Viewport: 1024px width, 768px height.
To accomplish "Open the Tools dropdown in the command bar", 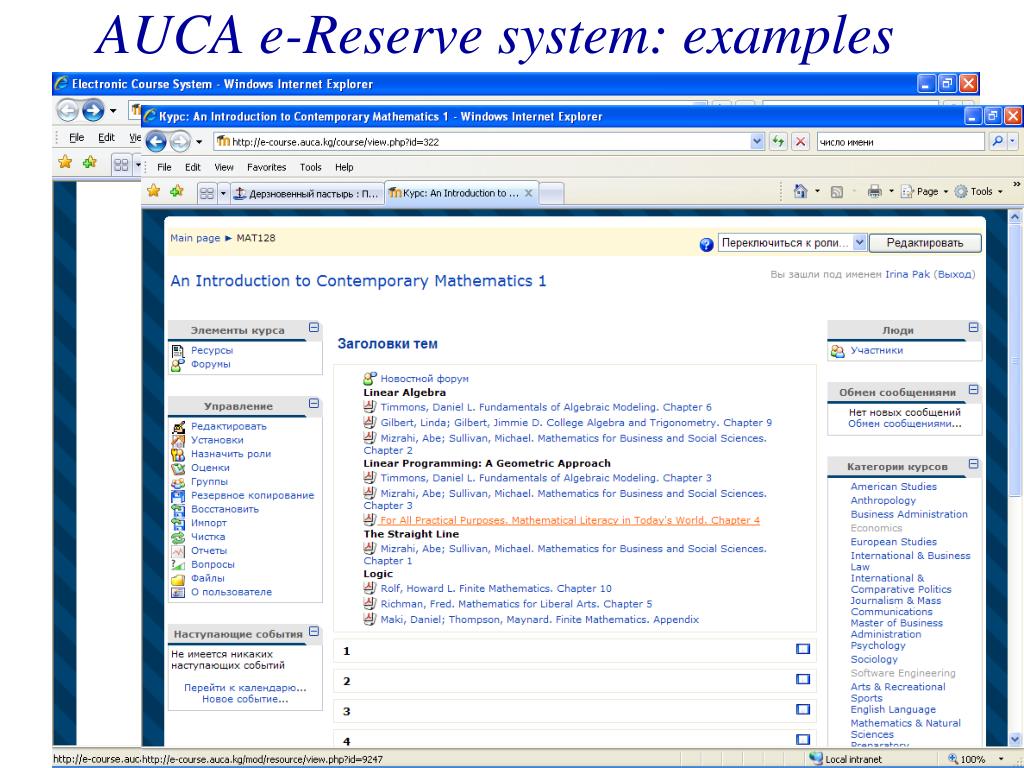I will coord(978,191).
